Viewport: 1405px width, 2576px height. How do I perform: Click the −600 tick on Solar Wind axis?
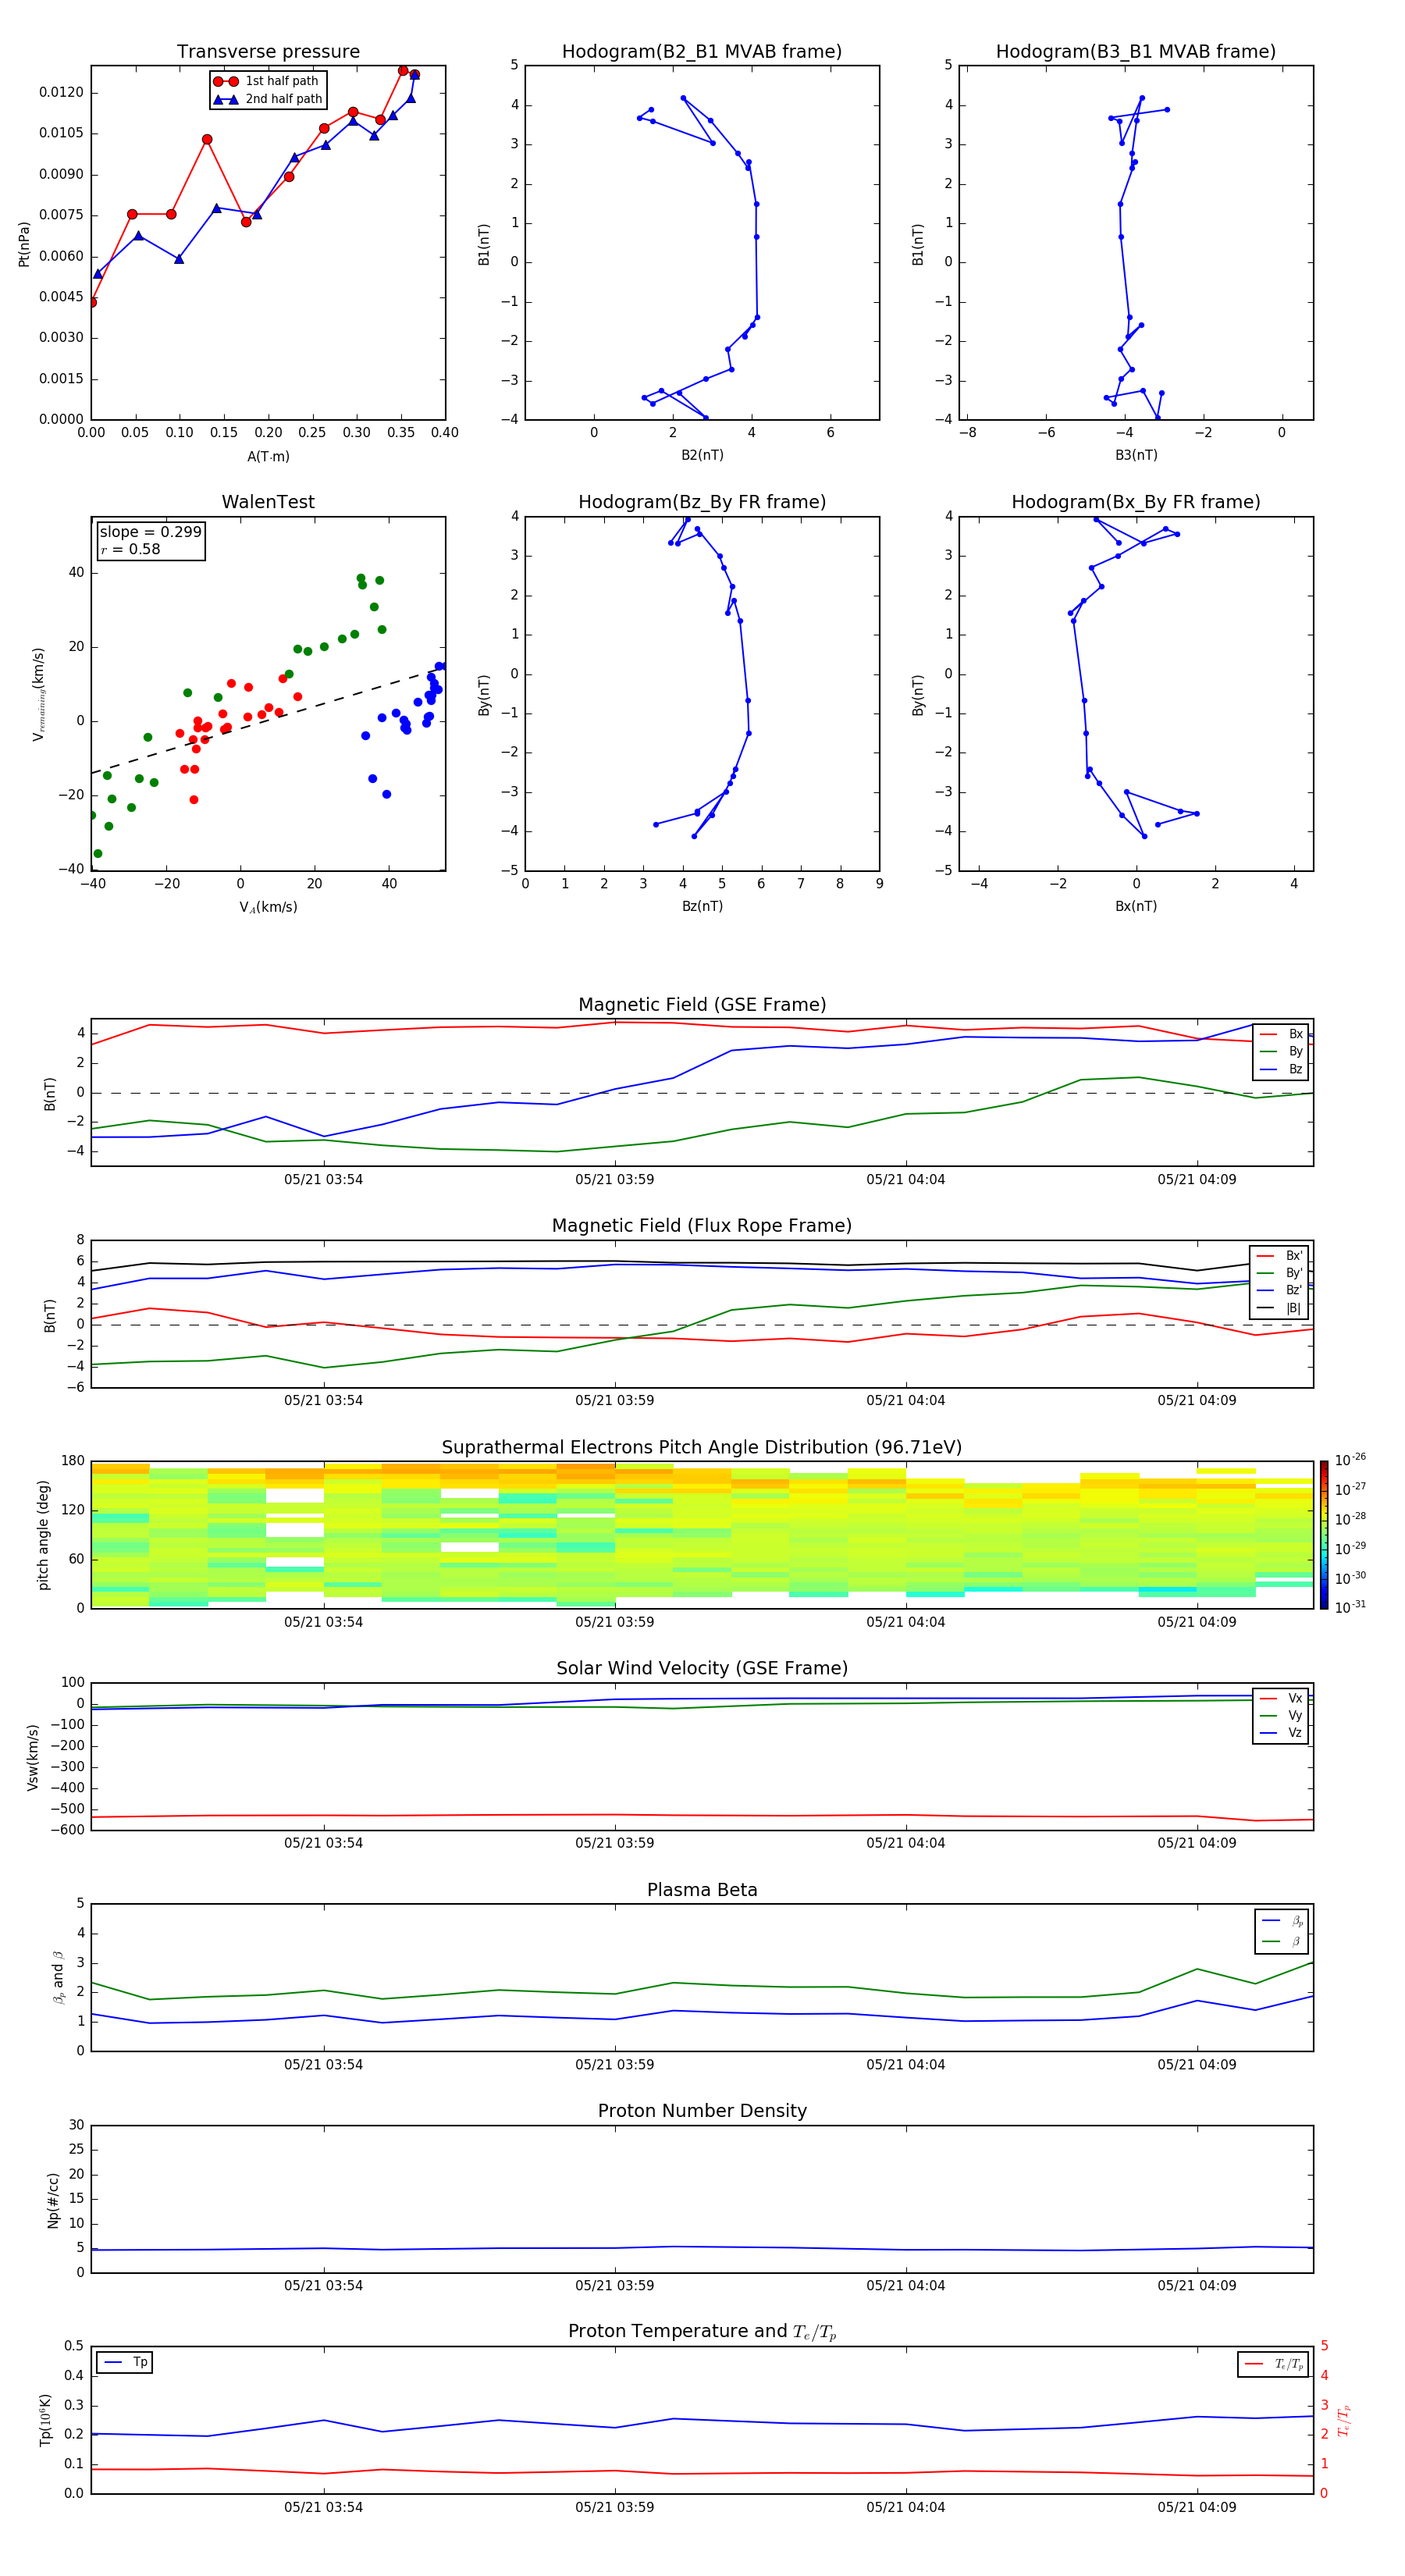(x=66, y=1830)
